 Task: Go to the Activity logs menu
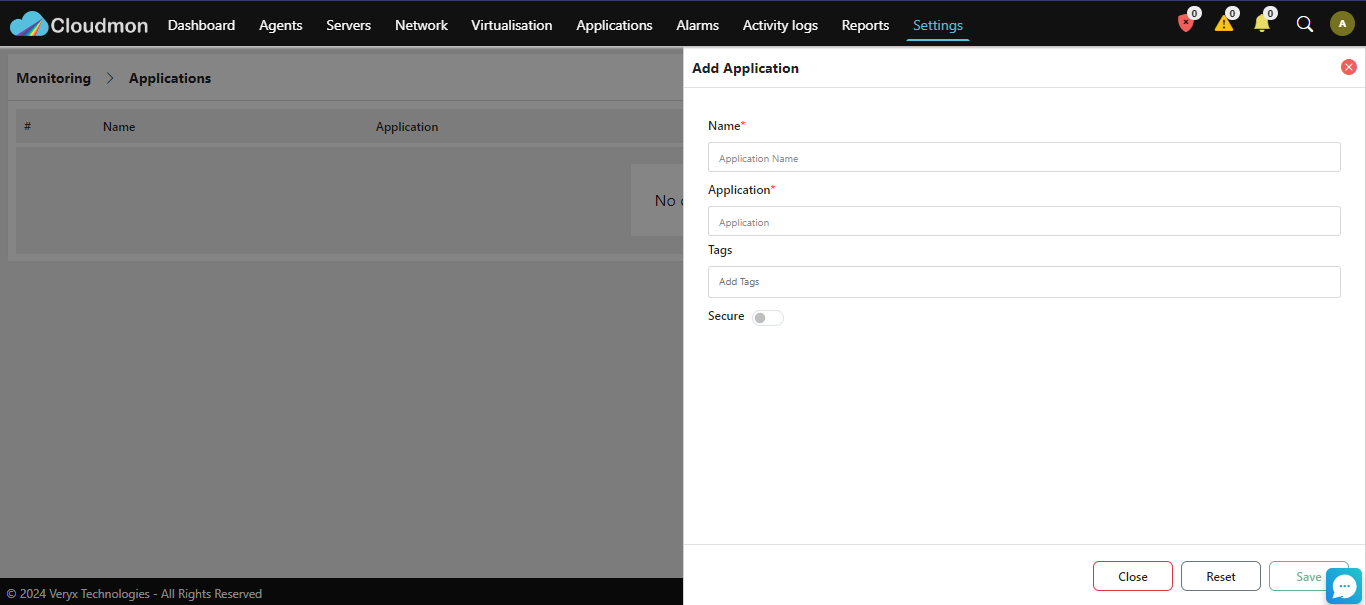tap(780, 25)
